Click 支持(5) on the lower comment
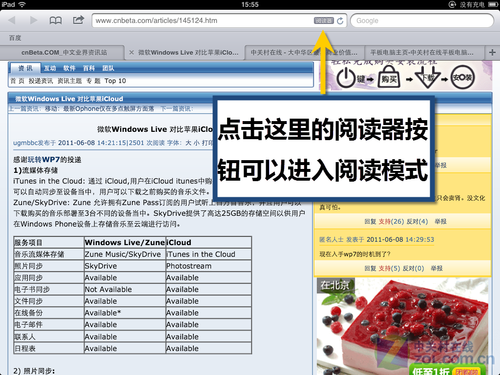 pyautogui.click(x=389, y=268)
